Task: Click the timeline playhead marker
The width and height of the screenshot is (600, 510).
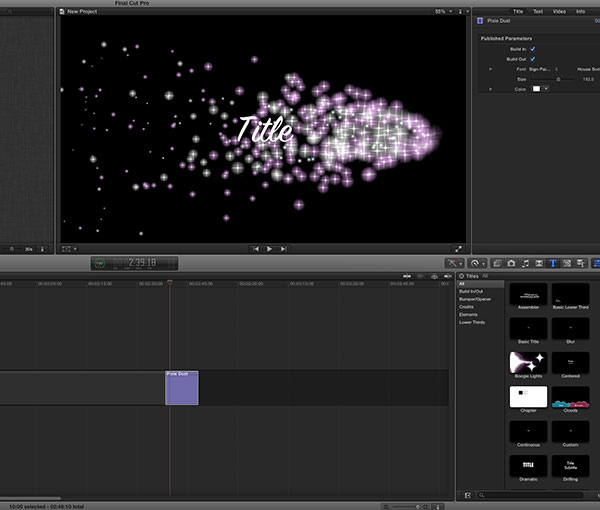Action: click(x=170, y=283)
